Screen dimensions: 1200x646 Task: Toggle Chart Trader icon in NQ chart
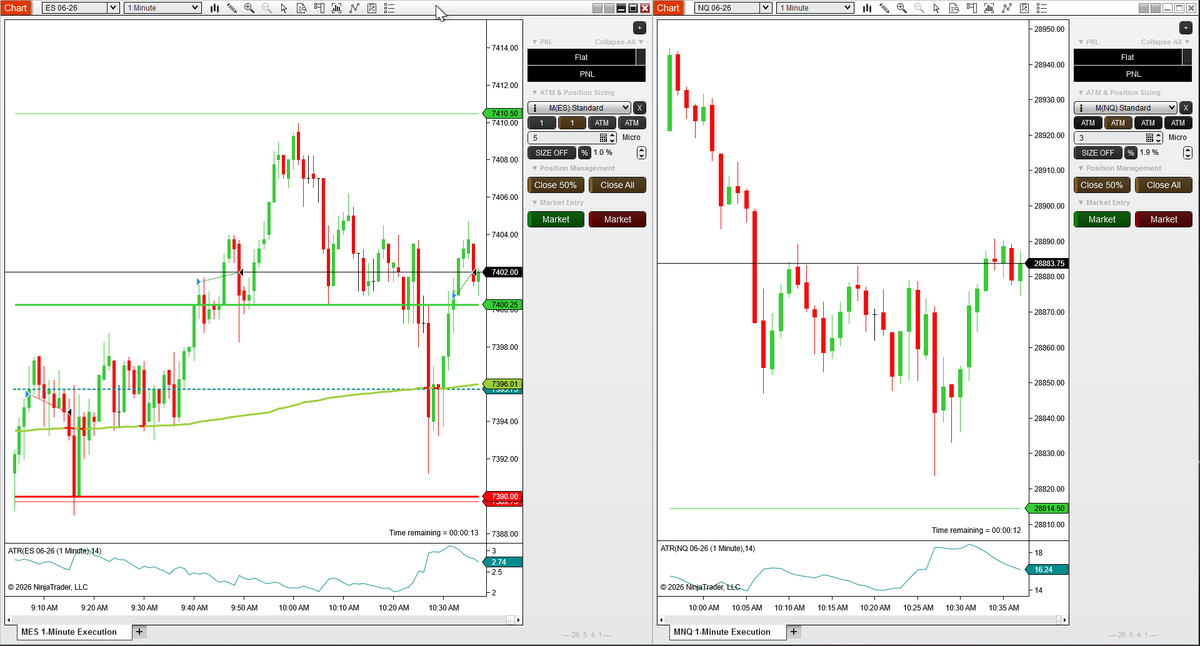tap(971, 8)
